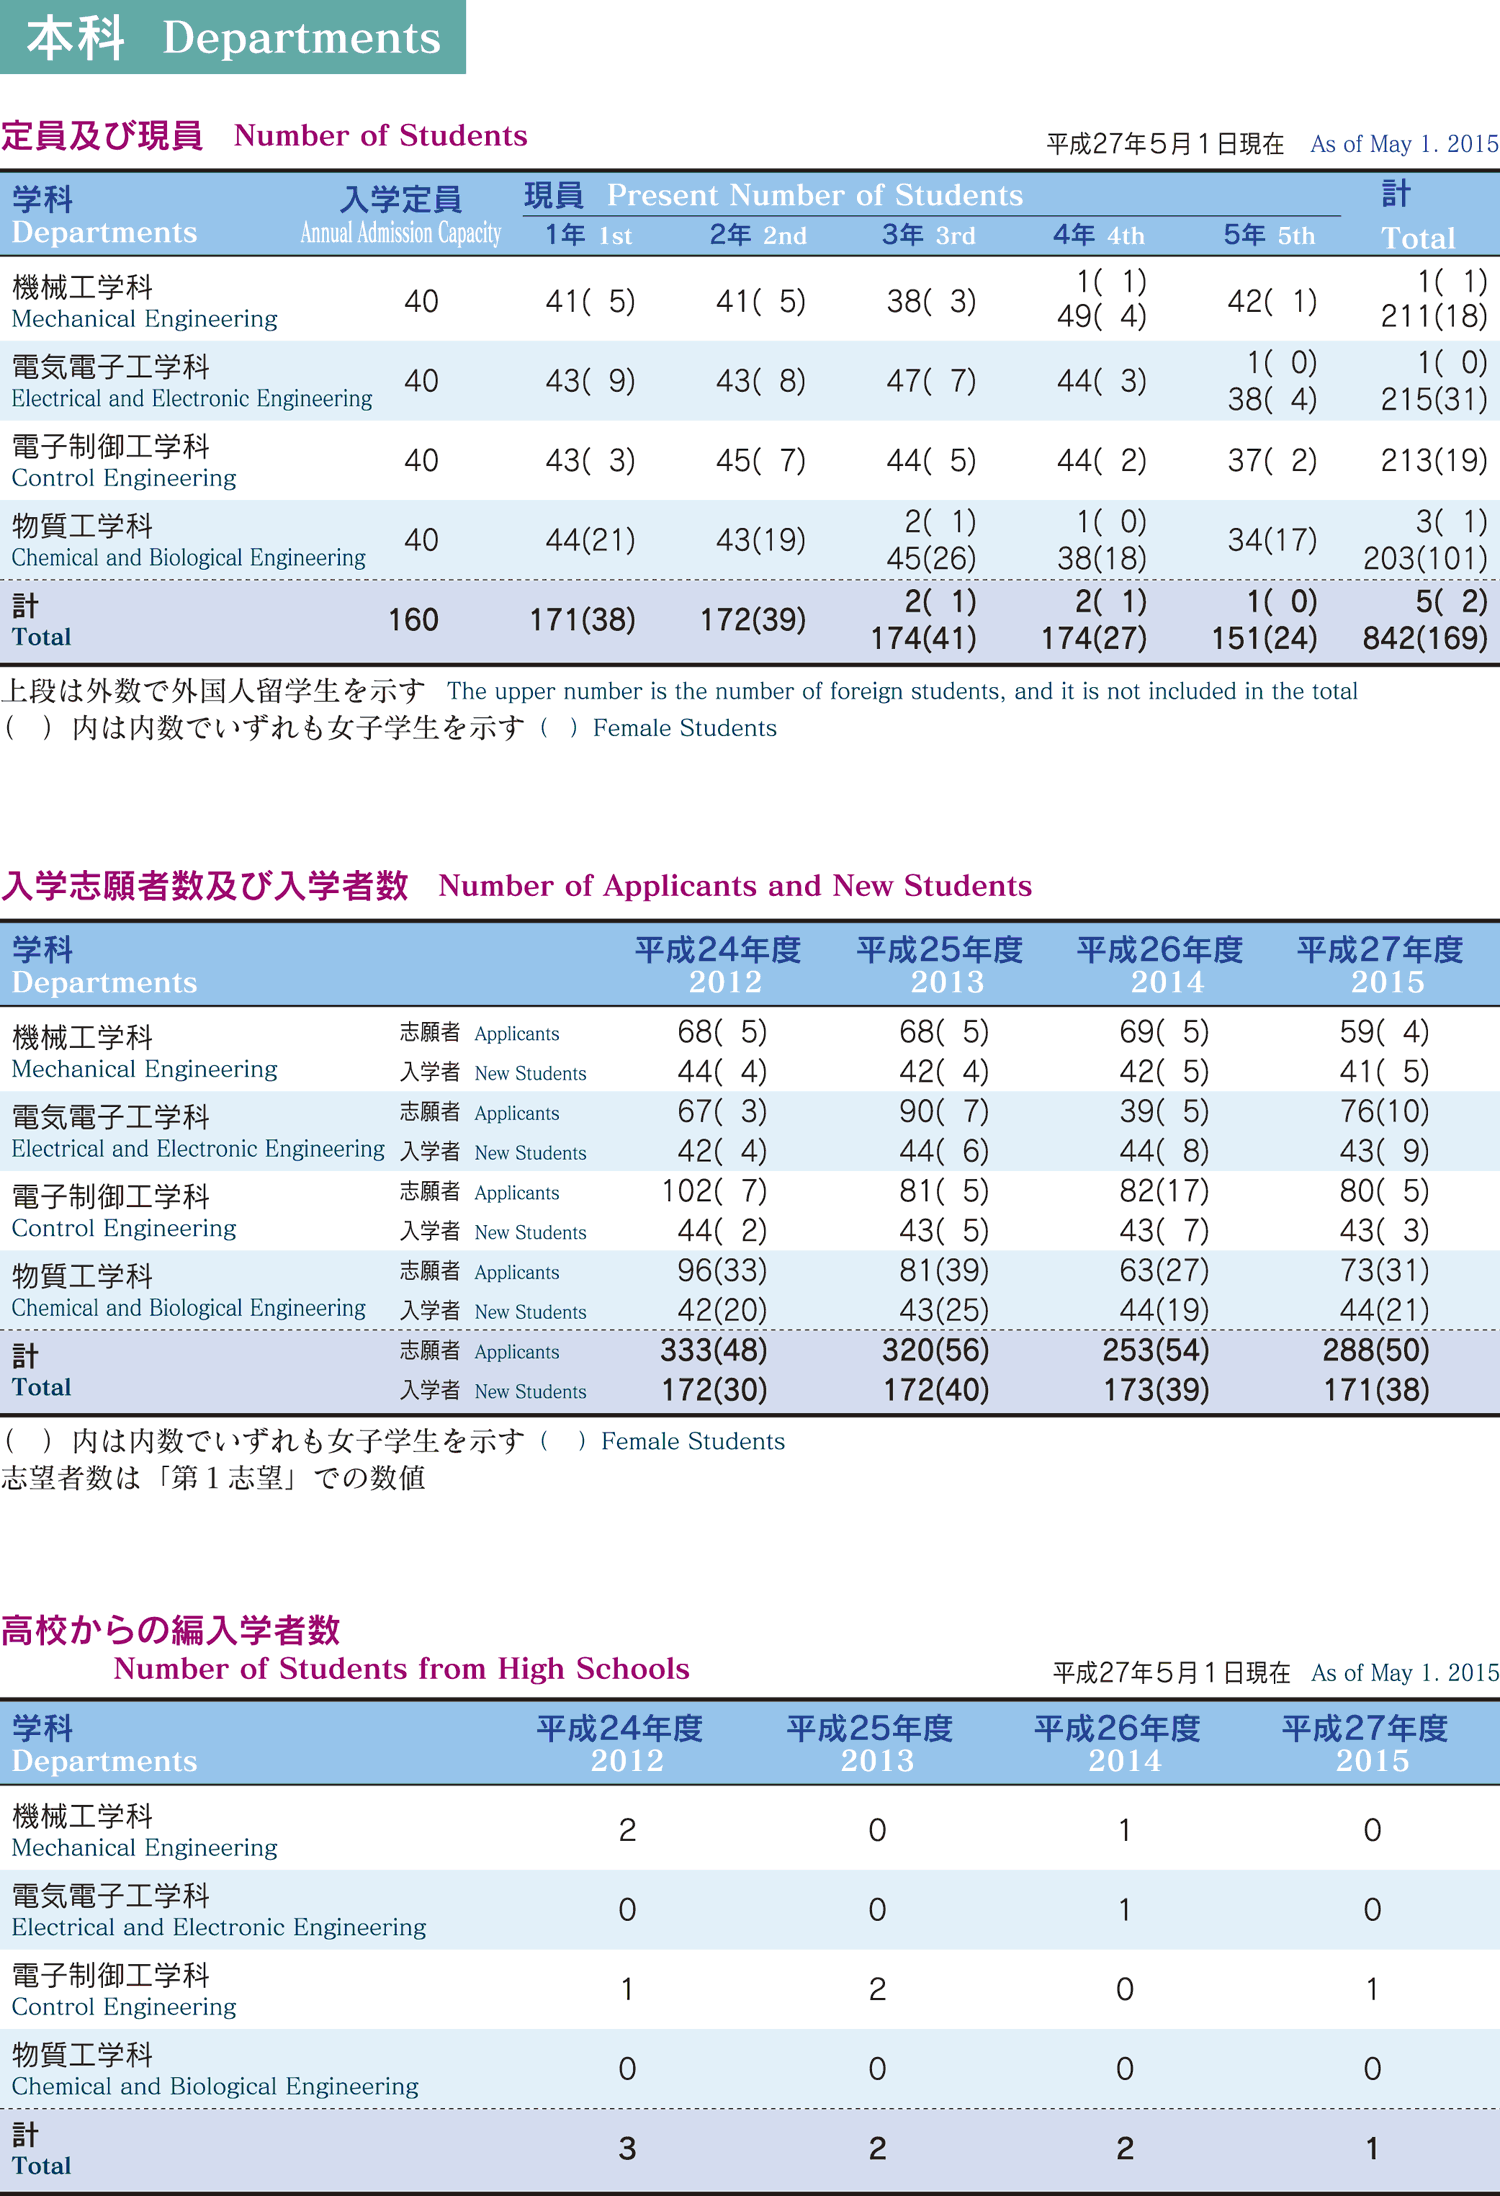Click Control Engineering total 213(19)
1500x2196 pixels.
pyautogui.click(x=1434, y=460)
